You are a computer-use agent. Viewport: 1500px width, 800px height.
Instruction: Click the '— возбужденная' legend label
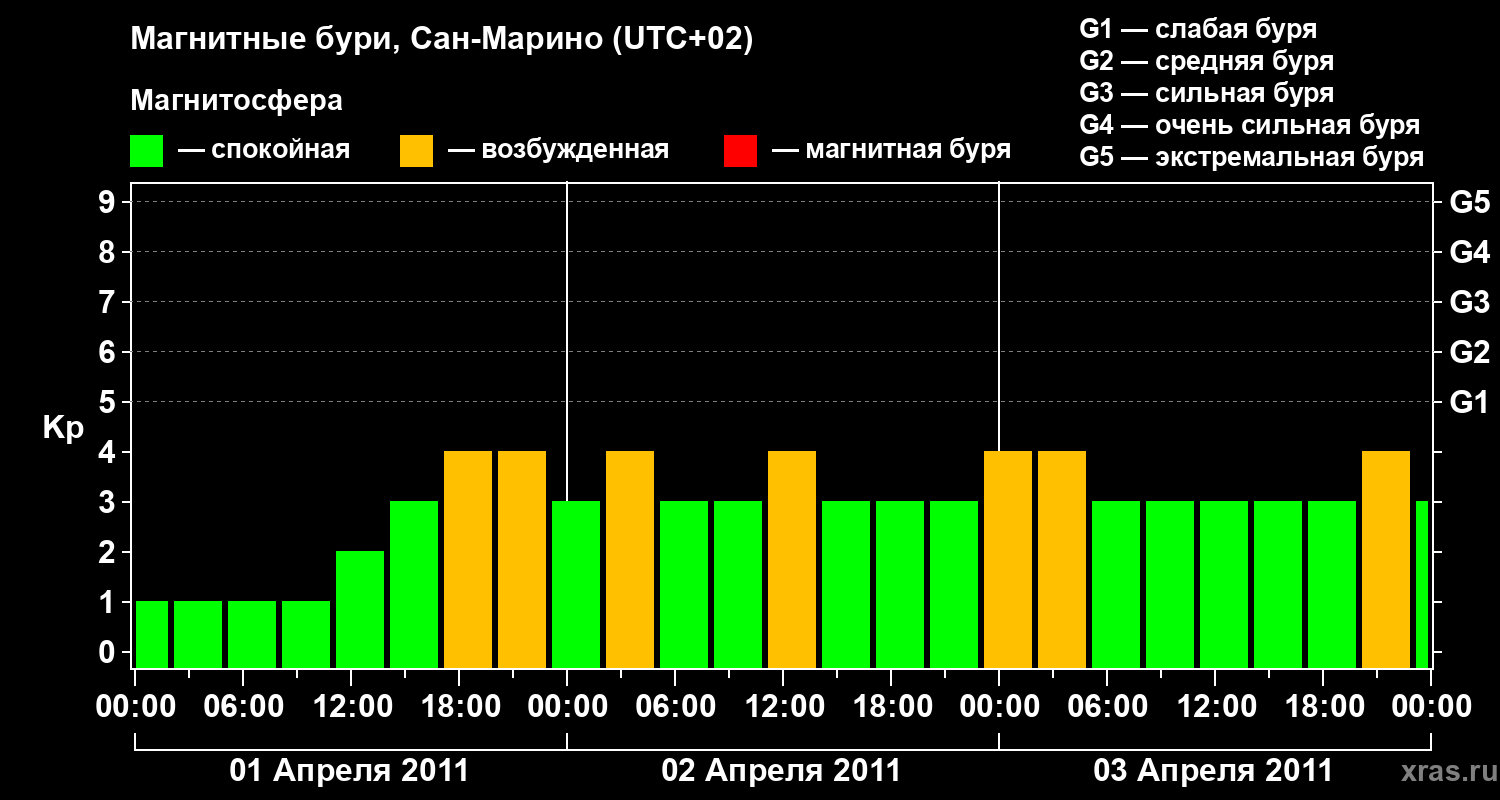[x=558, y=150]
